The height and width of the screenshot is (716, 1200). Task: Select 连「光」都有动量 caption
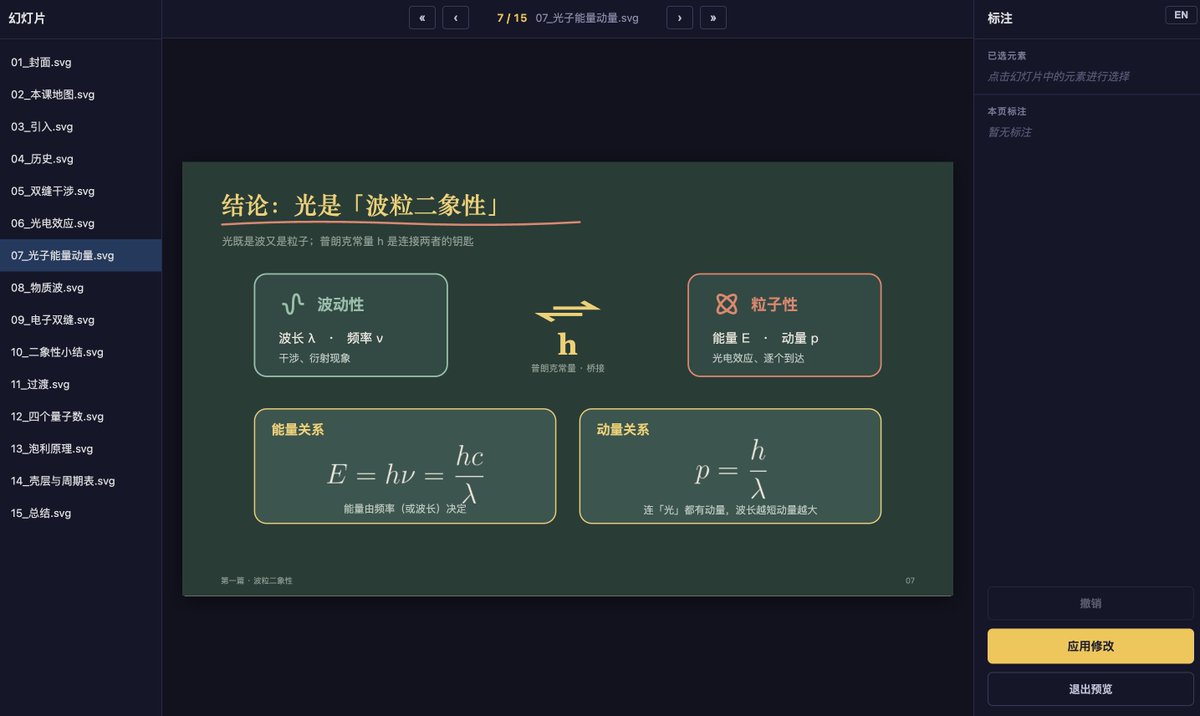(x=731, y=510)
